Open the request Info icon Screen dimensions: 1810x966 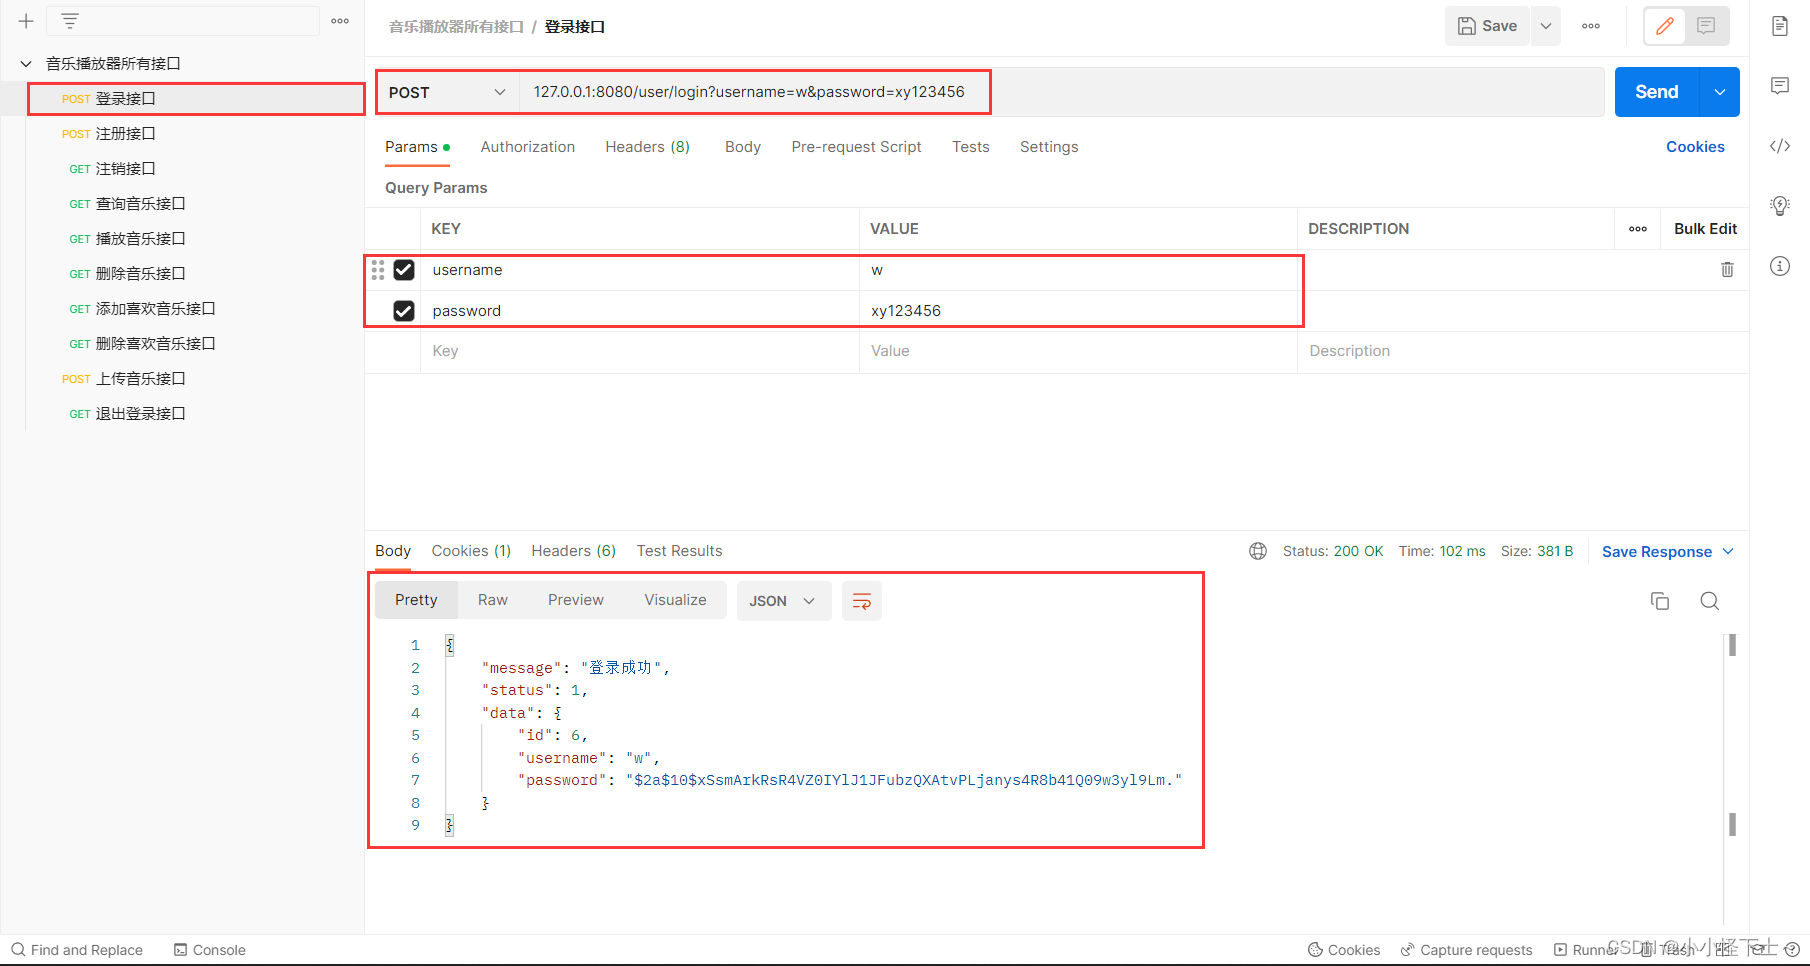(1780, 266)
